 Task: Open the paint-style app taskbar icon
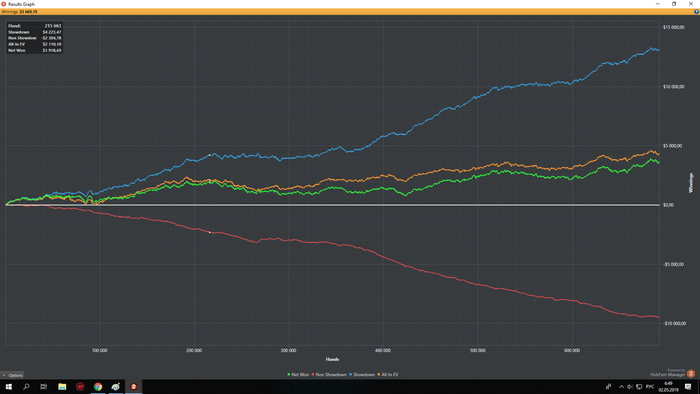tap(116, 386)
